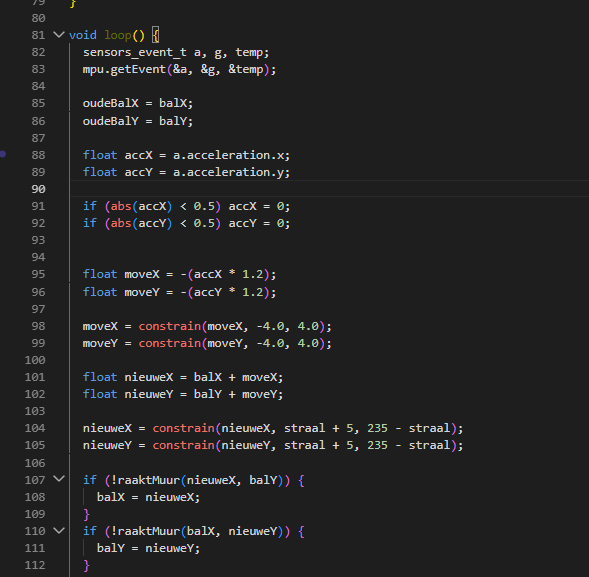Click 'float' keyword on line 88
589x577 pixels.
click(100, 155)
